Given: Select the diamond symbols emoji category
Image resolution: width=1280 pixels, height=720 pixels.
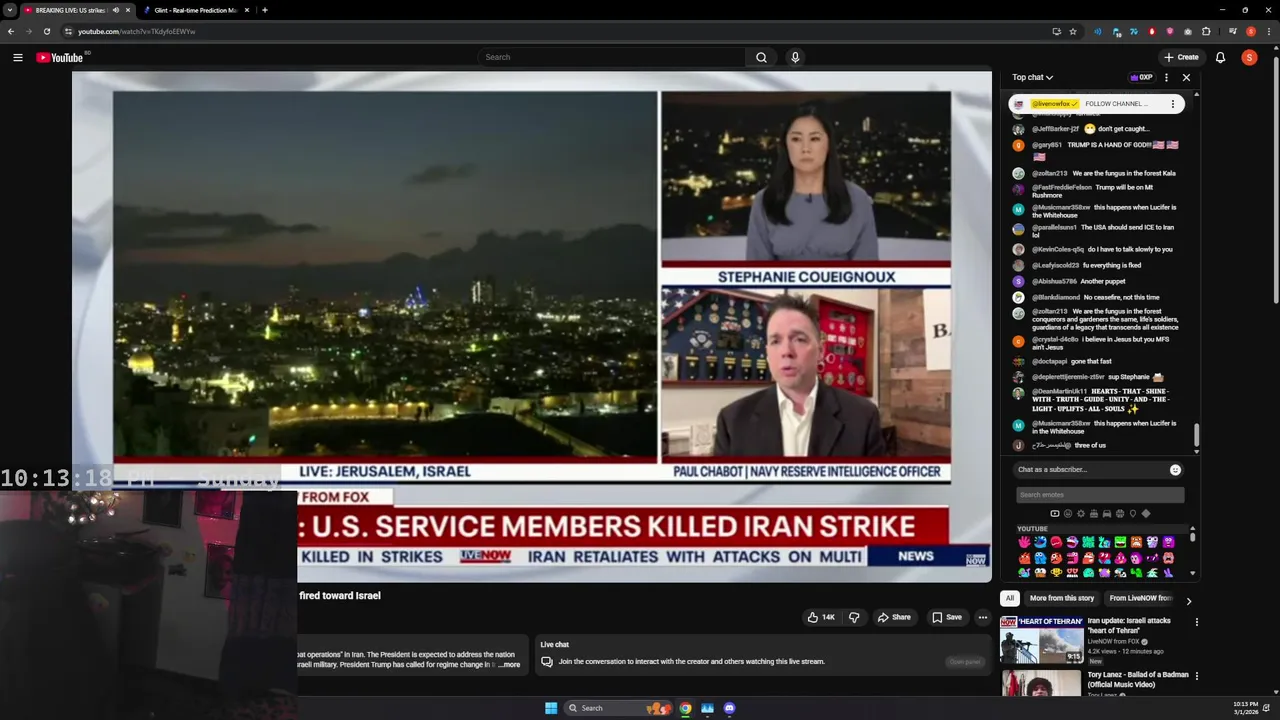Looking at the screenshot, I should 1146,514.
